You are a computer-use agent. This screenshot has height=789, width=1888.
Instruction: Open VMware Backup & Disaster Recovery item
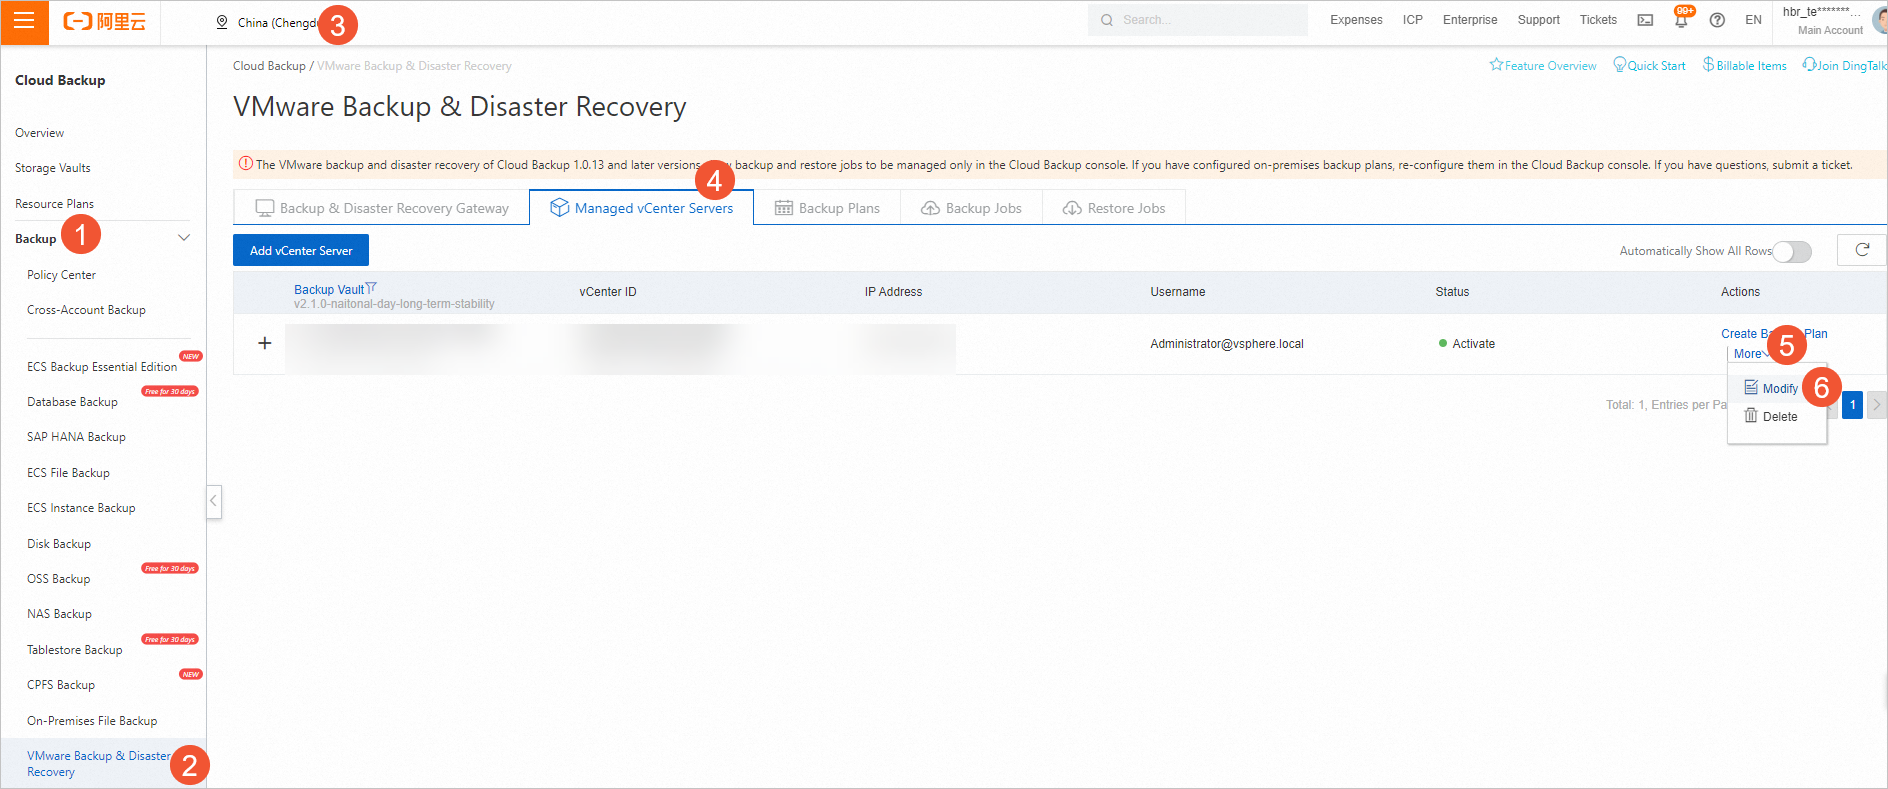click(x=99, y=764)
